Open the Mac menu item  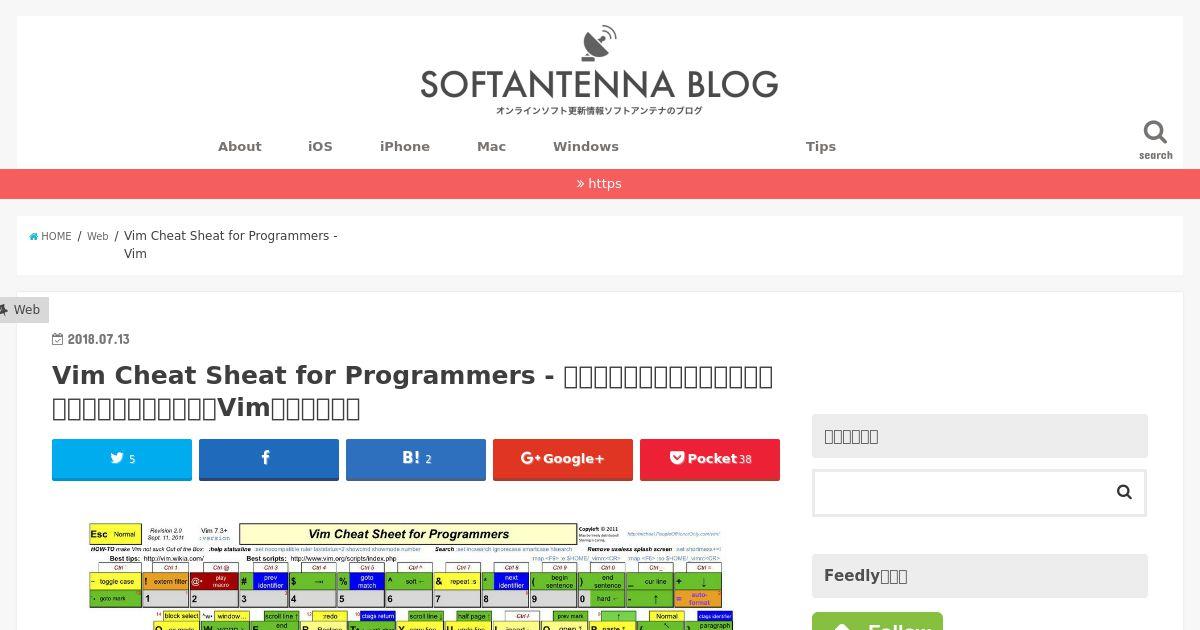(492, 146)
